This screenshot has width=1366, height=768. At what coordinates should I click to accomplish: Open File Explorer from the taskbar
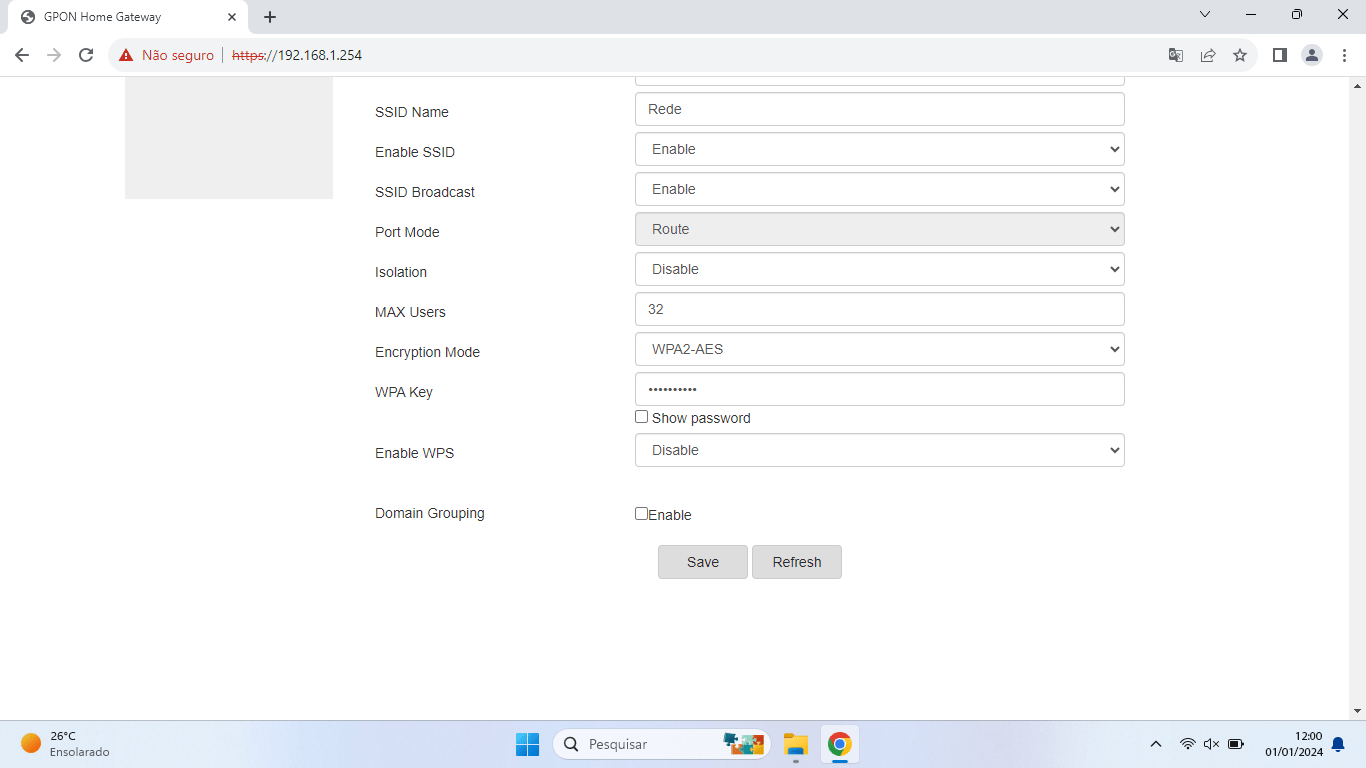tap(795, 744)
